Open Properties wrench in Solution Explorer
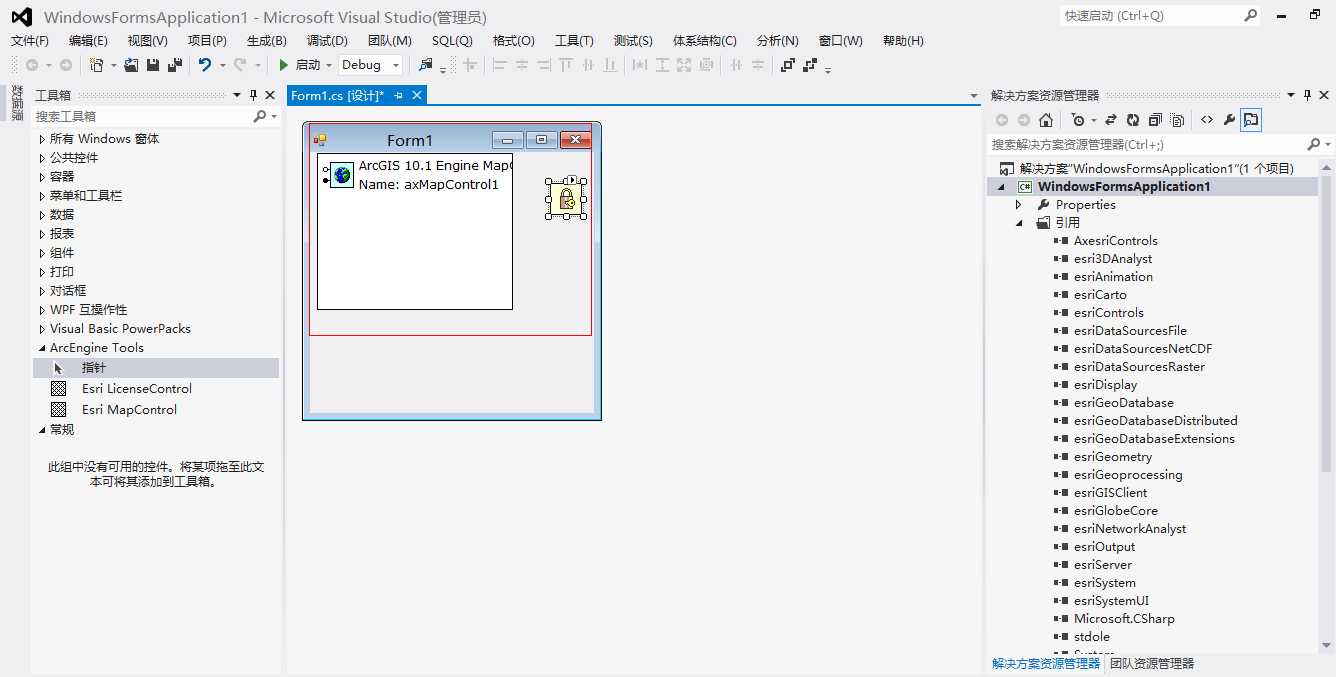Image resolution: width=1336 pixels, height=677 pixels. point(1229,120)
